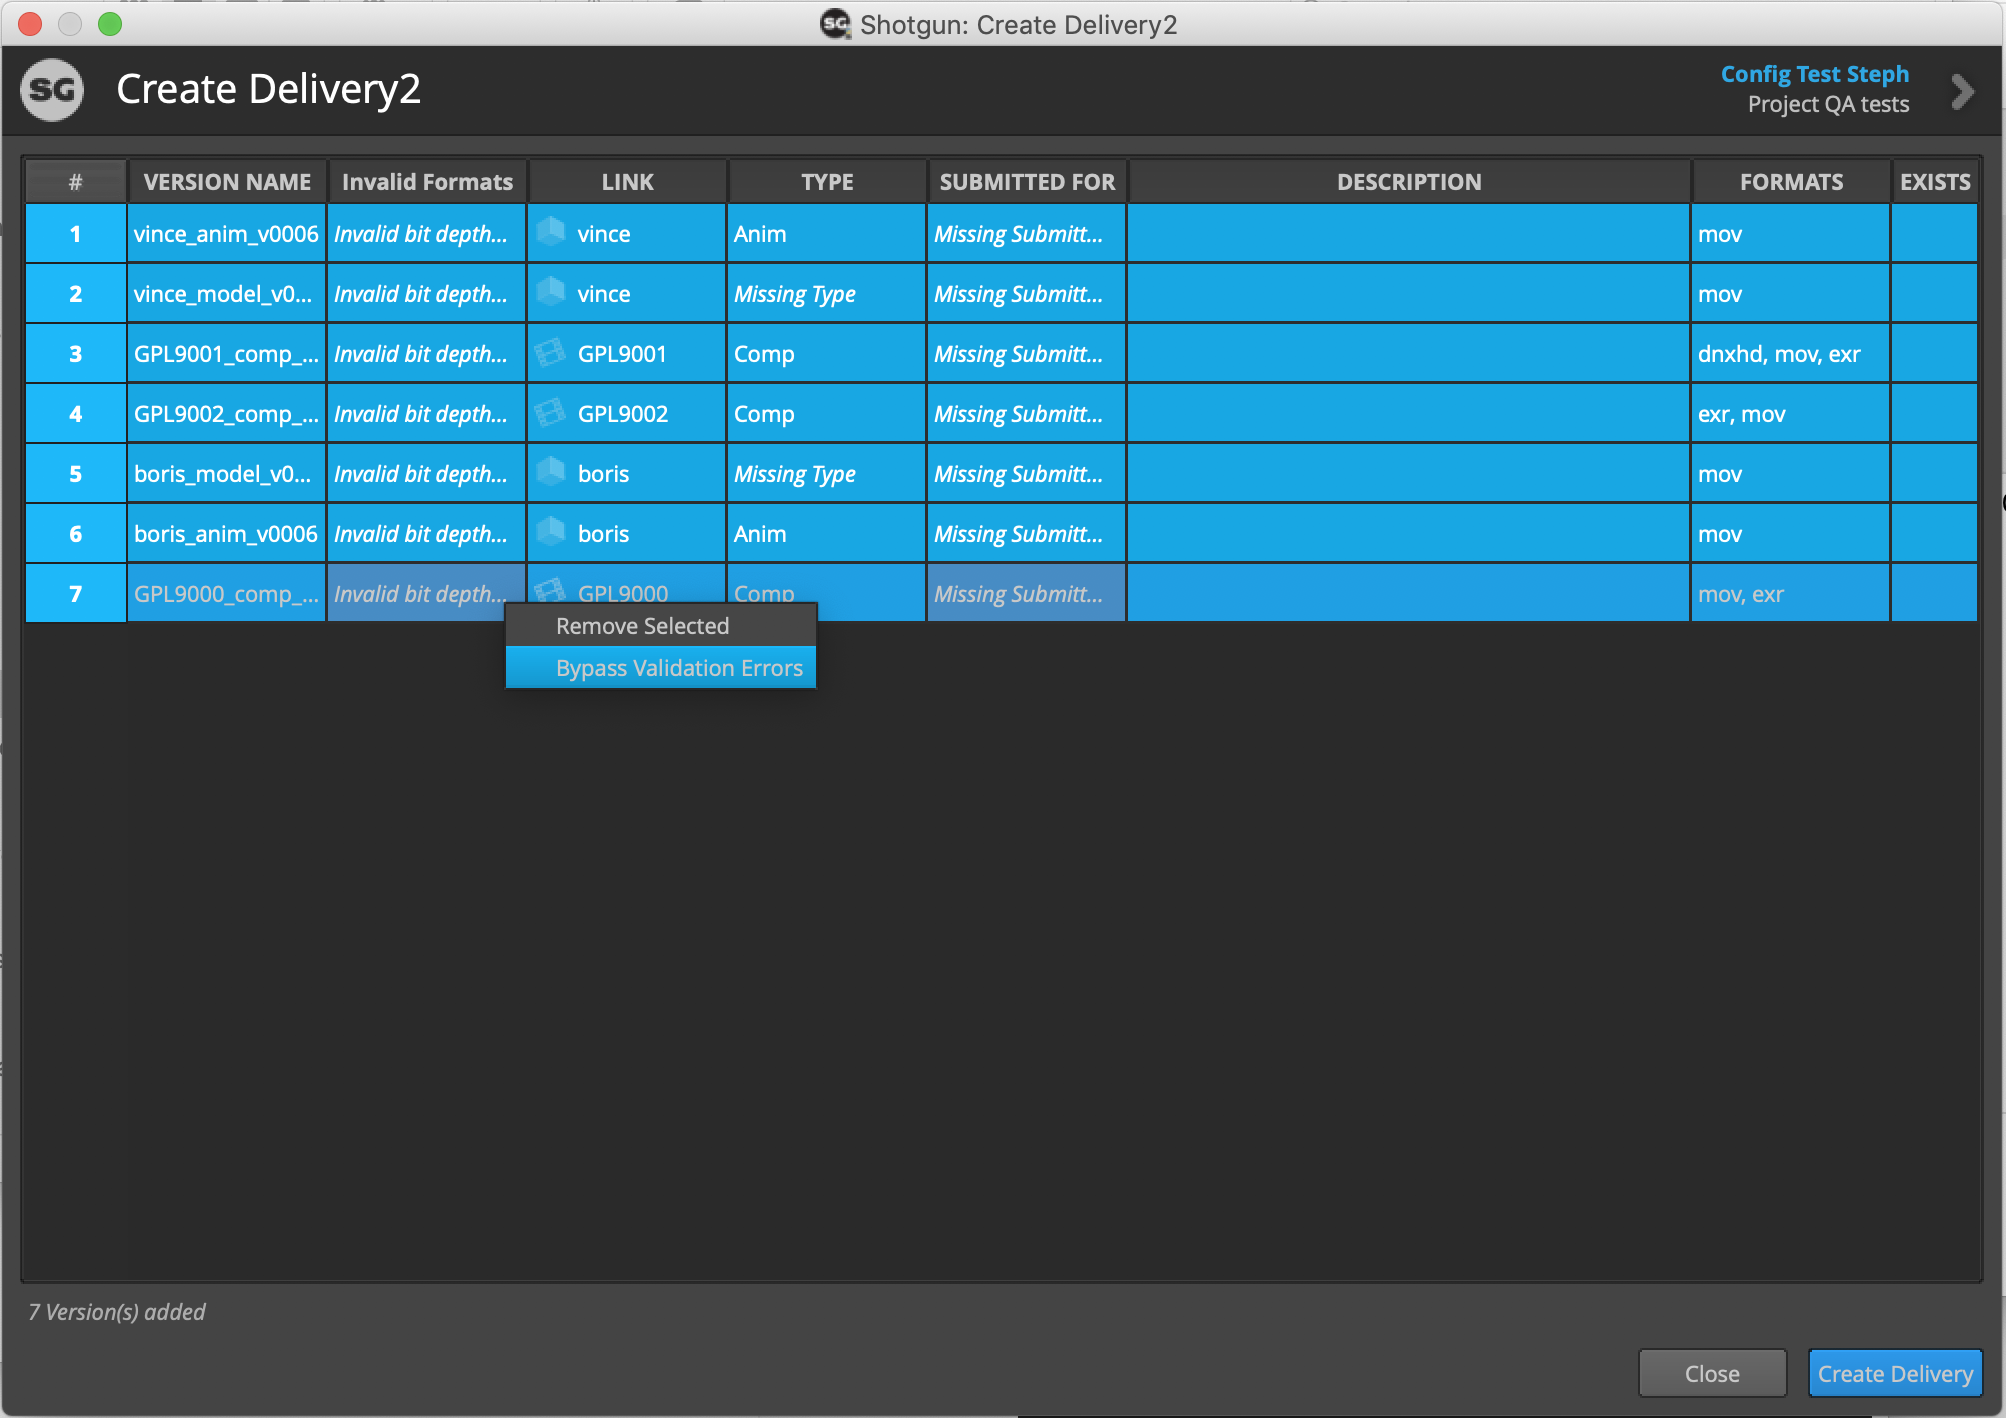Image resolution: width=2006 pixels, height=1418 pixels.
Task: Click Missing Submitt... cell in GPL9001 row
Action: click(1027, 354)
